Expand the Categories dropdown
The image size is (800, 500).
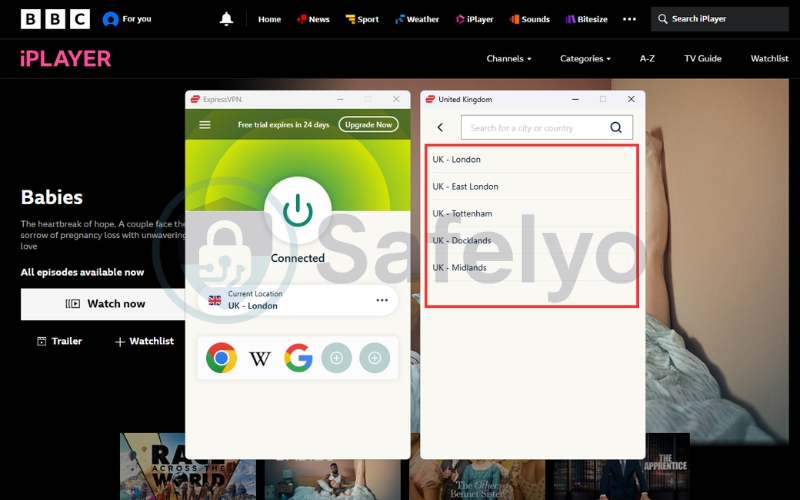click(585, 59)
